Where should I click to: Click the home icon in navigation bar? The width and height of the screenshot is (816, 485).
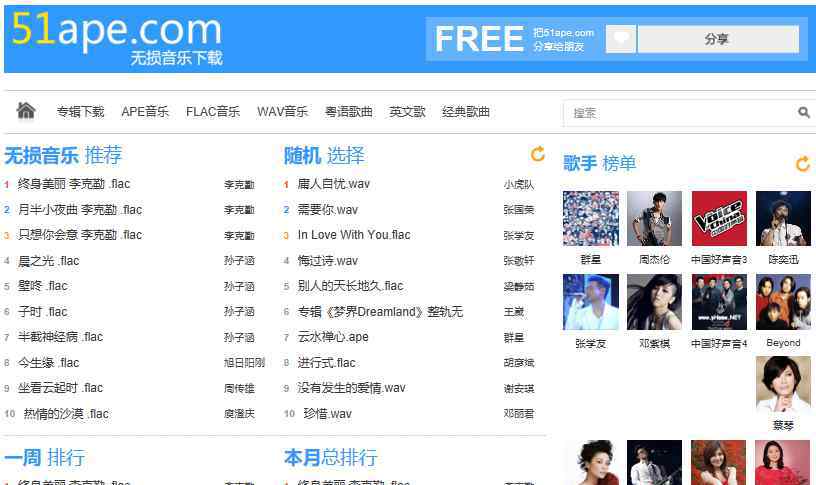click(26, 111)
